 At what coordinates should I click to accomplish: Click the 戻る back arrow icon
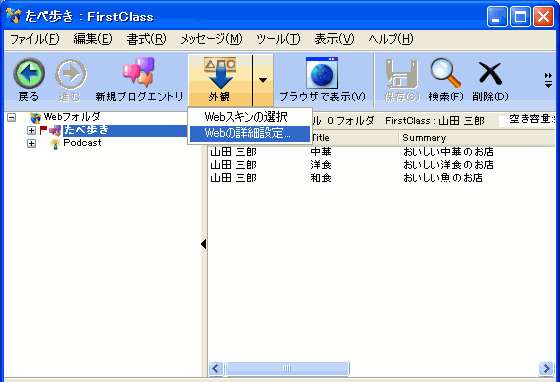click(29, 74)
